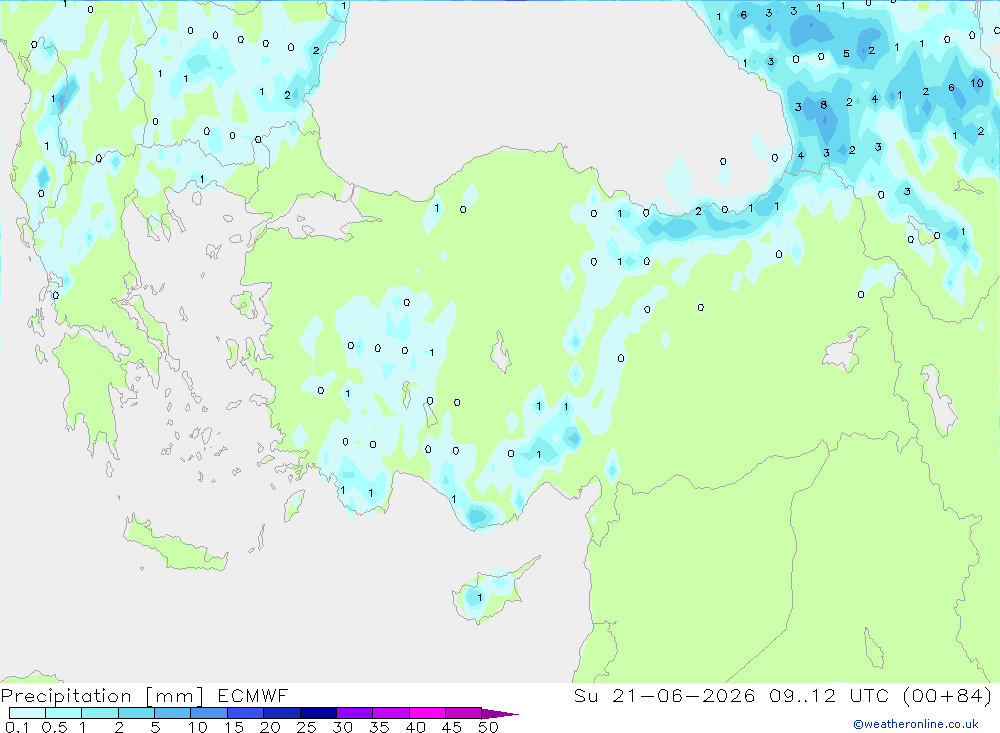1000x733 pixels.
Task: Choose the 2–5 mm legend swatch
Action: (x=136, y=713)
